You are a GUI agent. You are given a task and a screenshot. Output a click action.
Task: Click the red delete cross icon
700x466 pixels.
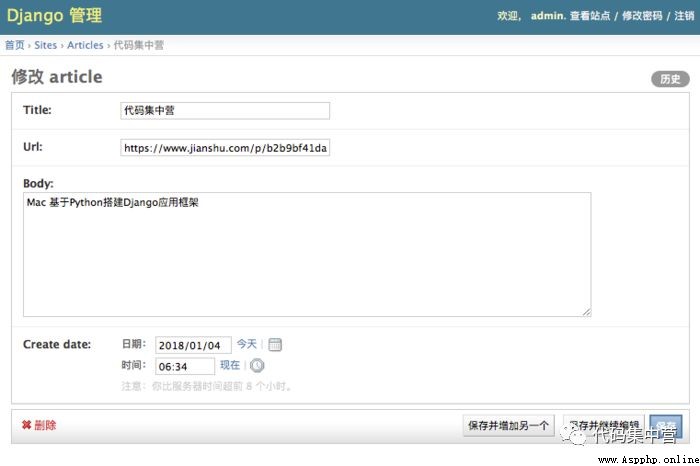(26, 425)
